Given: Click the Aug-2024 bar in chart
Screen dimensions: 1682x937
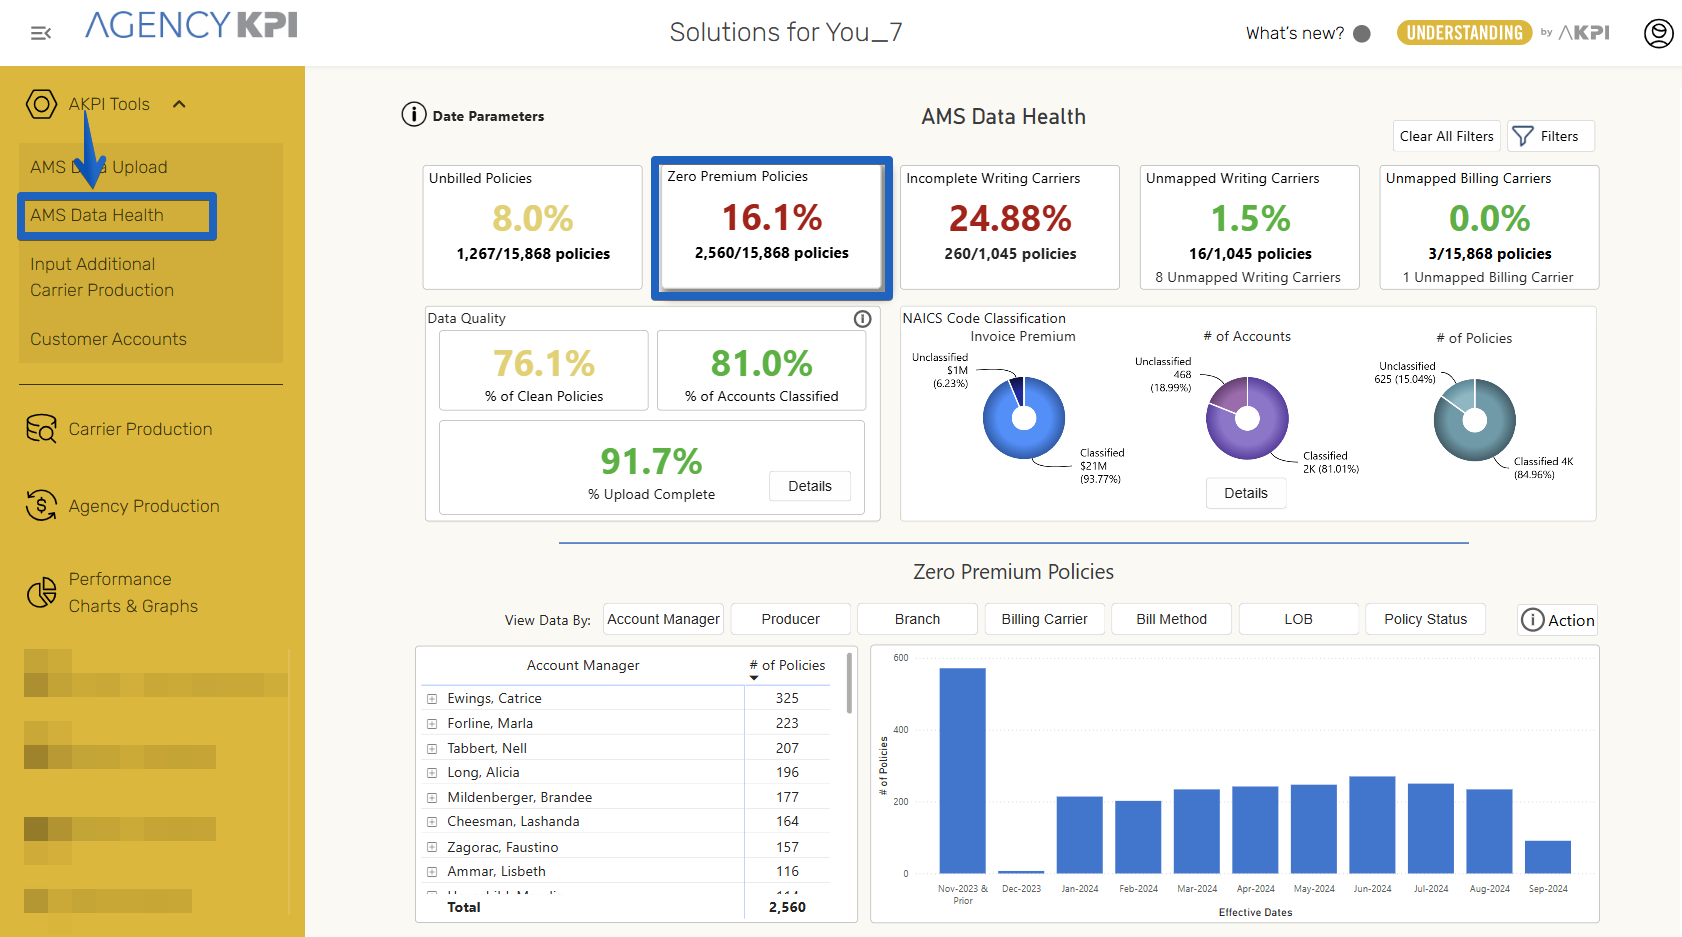Looking at the screenshot, I should (x=1489, y=831).
